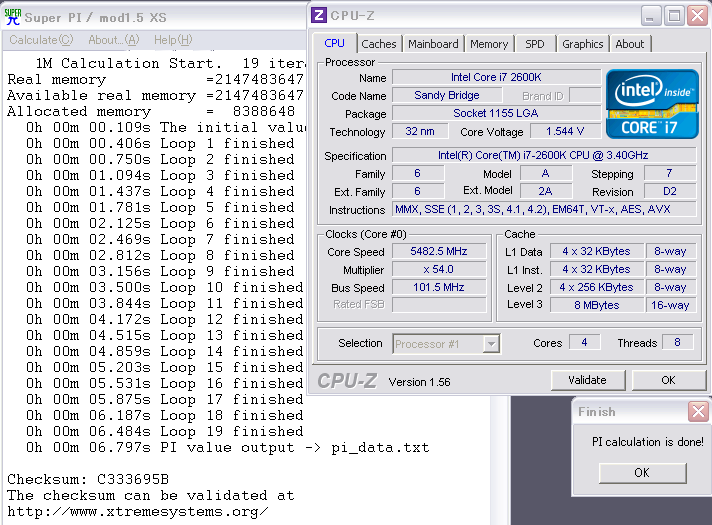Open the About tab in CPU-Z
Image resolution: width=712 pixels, height=525 pixels.
pos(630,44)
